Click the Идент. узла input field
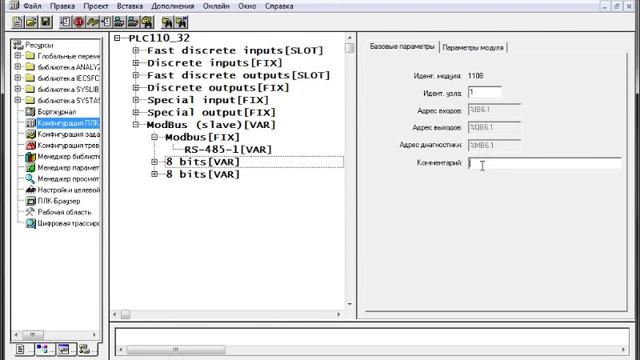Image resolution: width=640 pixels, height=360 pixels. click(x=484, y=92)
